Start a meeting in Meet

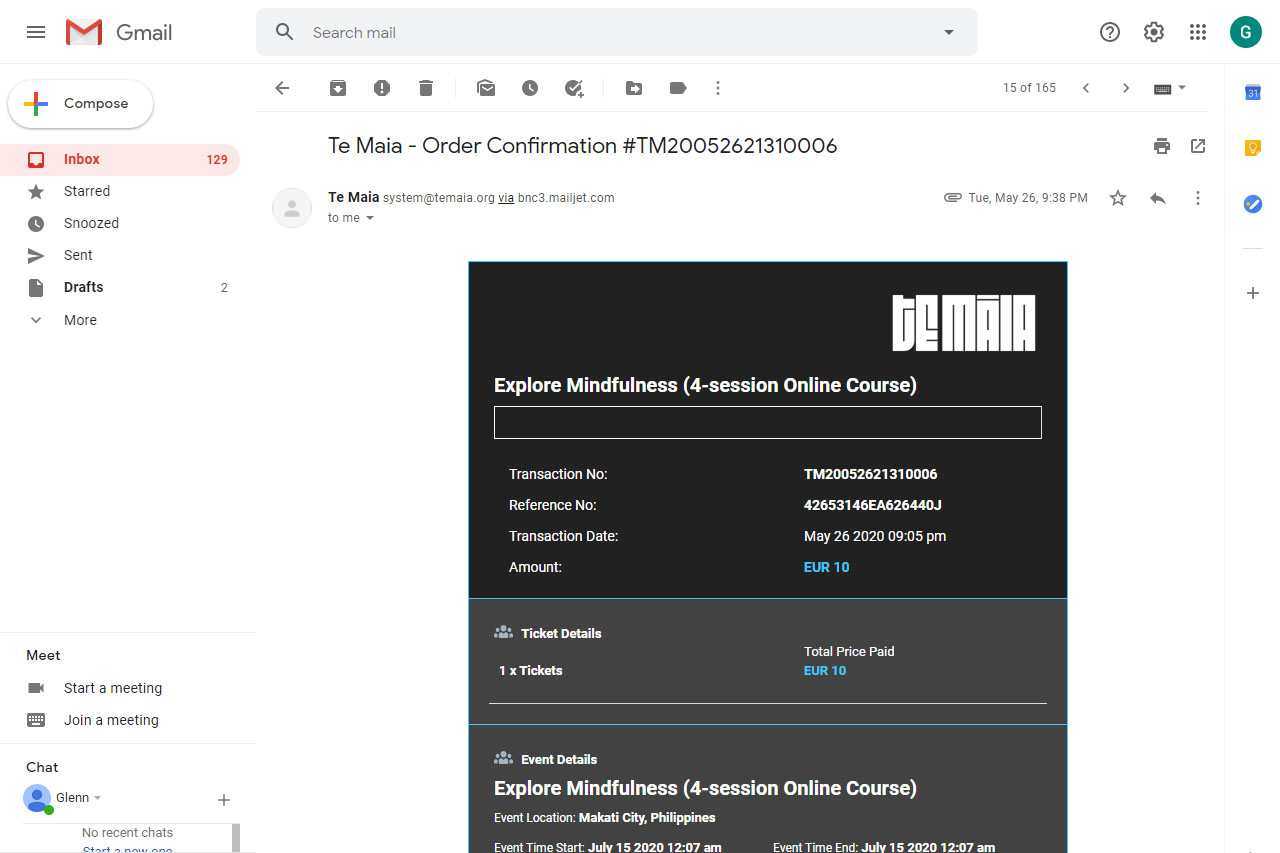pos(112,688)
